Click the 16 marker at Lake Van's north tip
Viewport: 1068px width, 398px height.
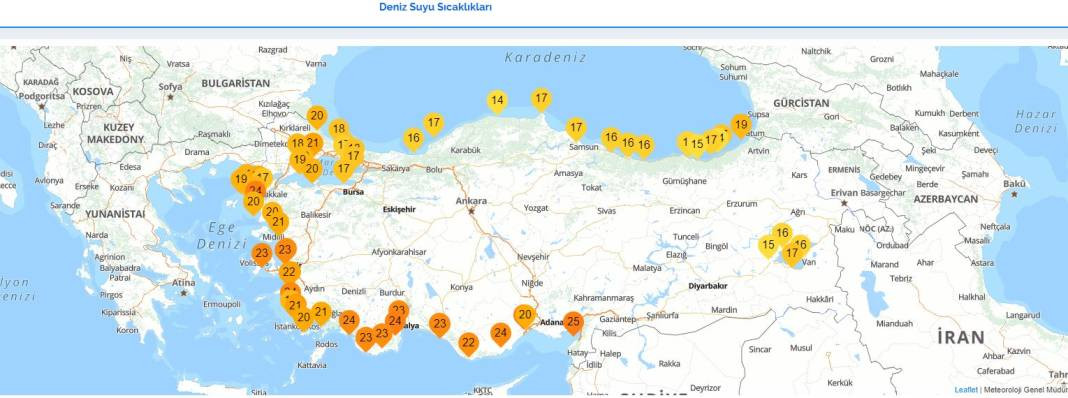[782, 234]
